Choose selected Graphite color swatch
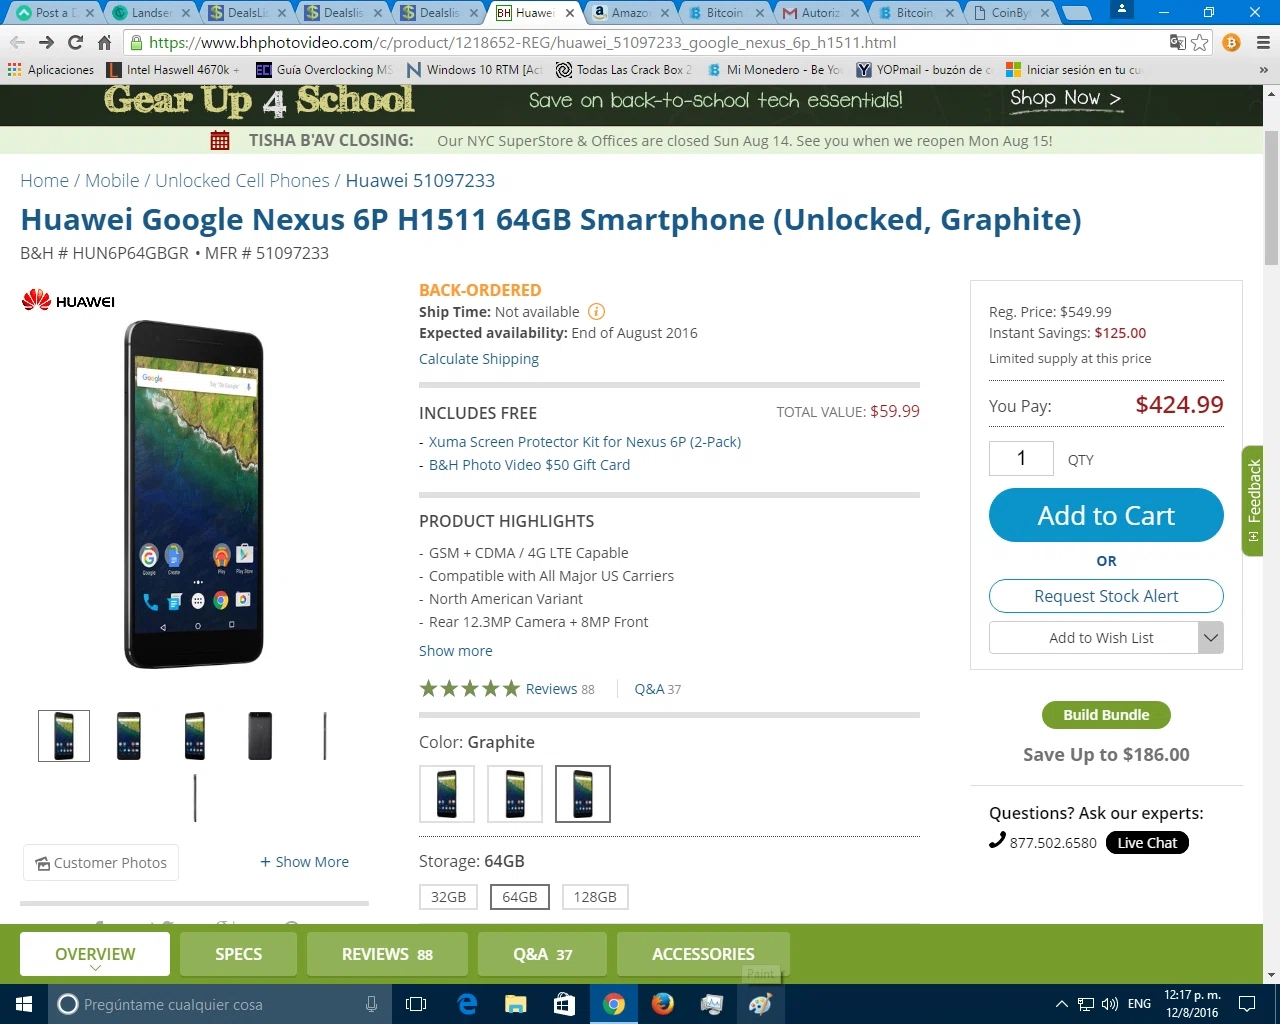This screenshot has height=1024, width=1280. point(583,794)
